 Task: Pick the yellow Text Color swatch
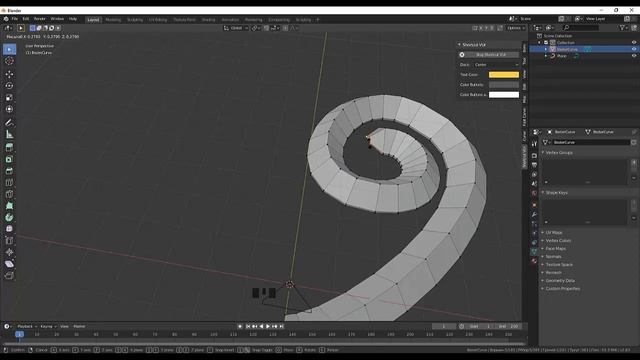click(504, 75)
